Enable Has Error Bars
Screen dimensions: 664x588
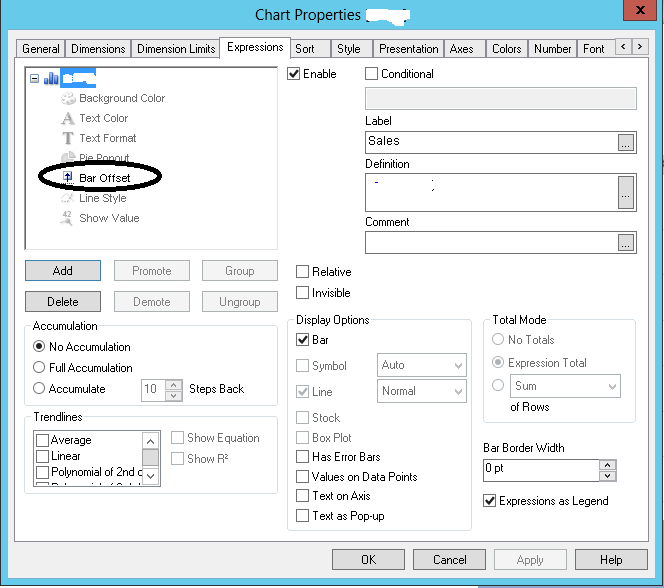click(x=302, y=457)
